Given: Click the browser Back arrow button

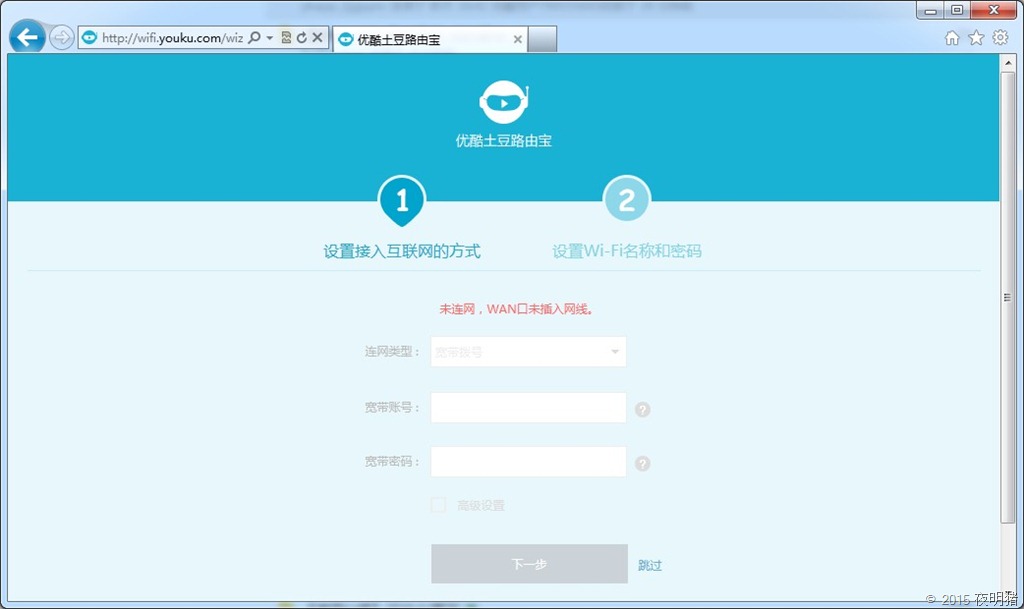Looking at the screenshot, I should (27, 38).
